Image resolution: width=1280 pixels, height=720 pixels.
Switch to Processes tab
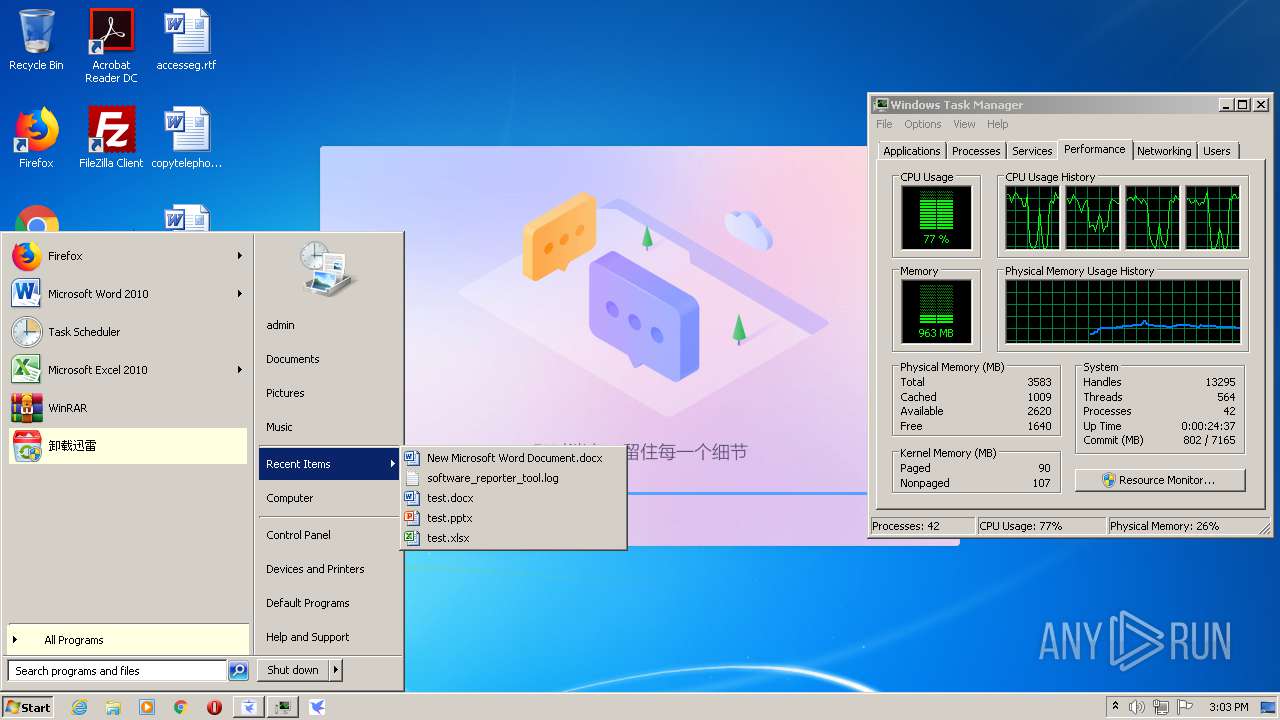(976, 151)
